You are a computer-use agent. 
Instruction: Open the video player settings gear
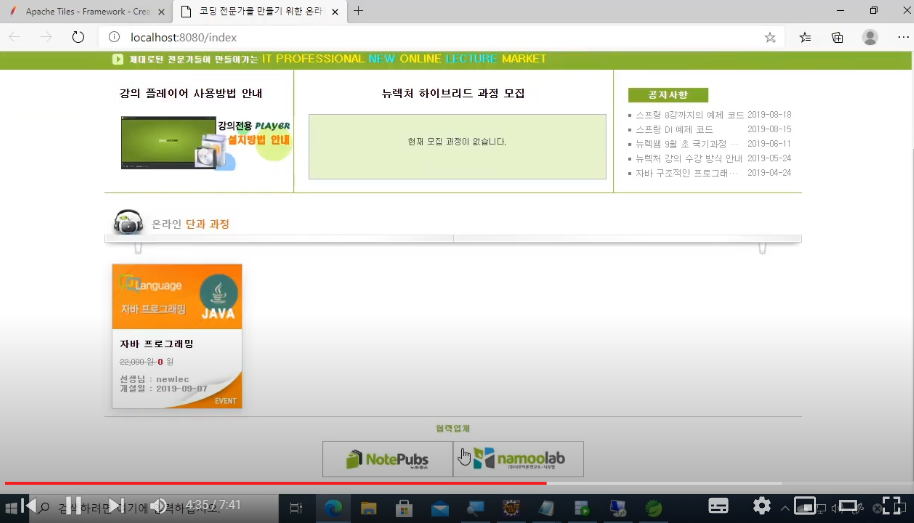coord(761,506)
